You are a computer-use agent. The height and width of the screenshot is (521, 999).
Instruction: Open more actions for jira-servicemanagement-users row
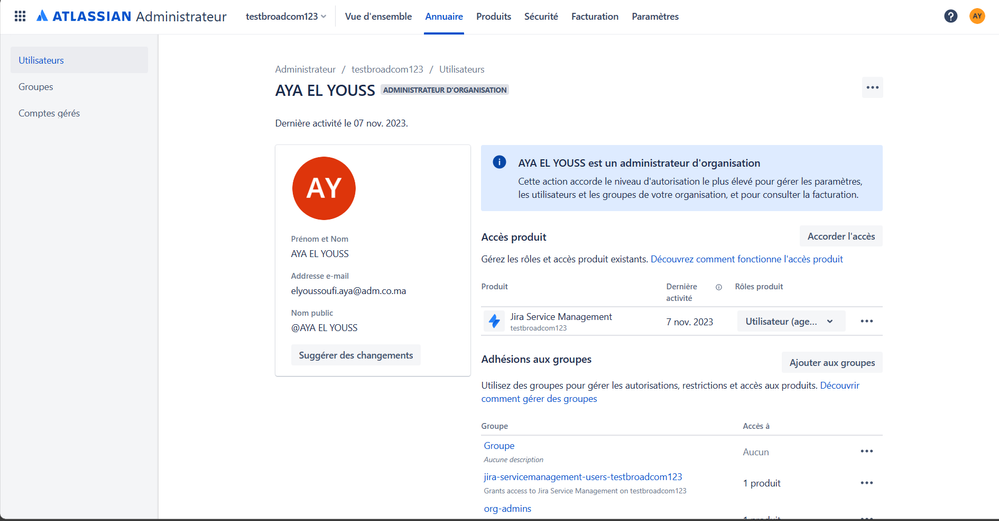pos(866,483)
